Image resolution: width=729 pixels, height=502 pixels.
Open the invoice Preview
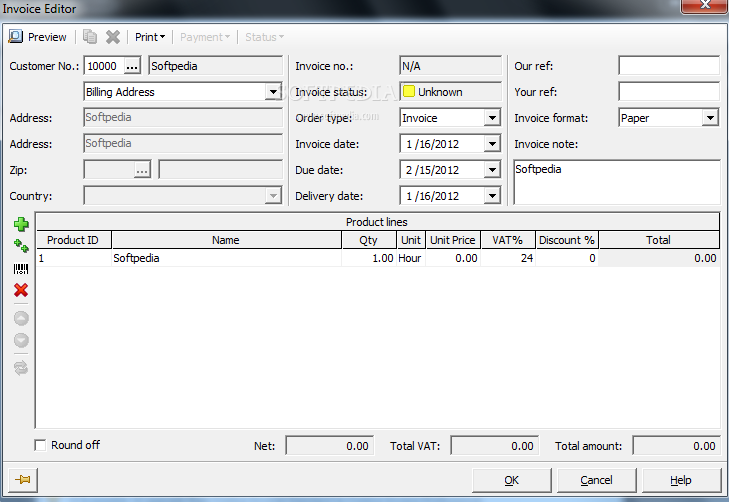pyautogui.click(x=38, y=37)
